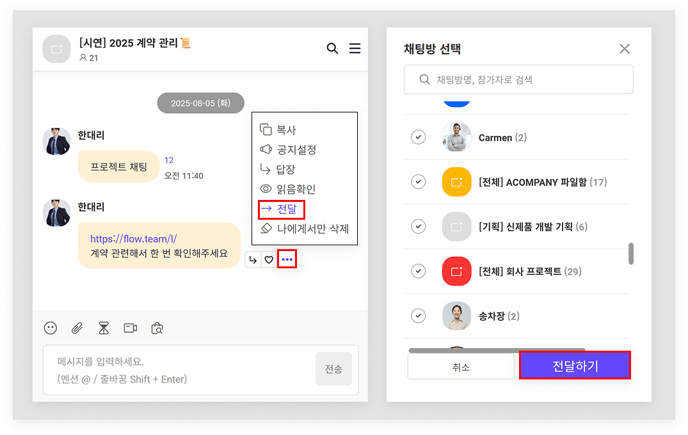Choose 전달 from the context menu

point(281,209)
